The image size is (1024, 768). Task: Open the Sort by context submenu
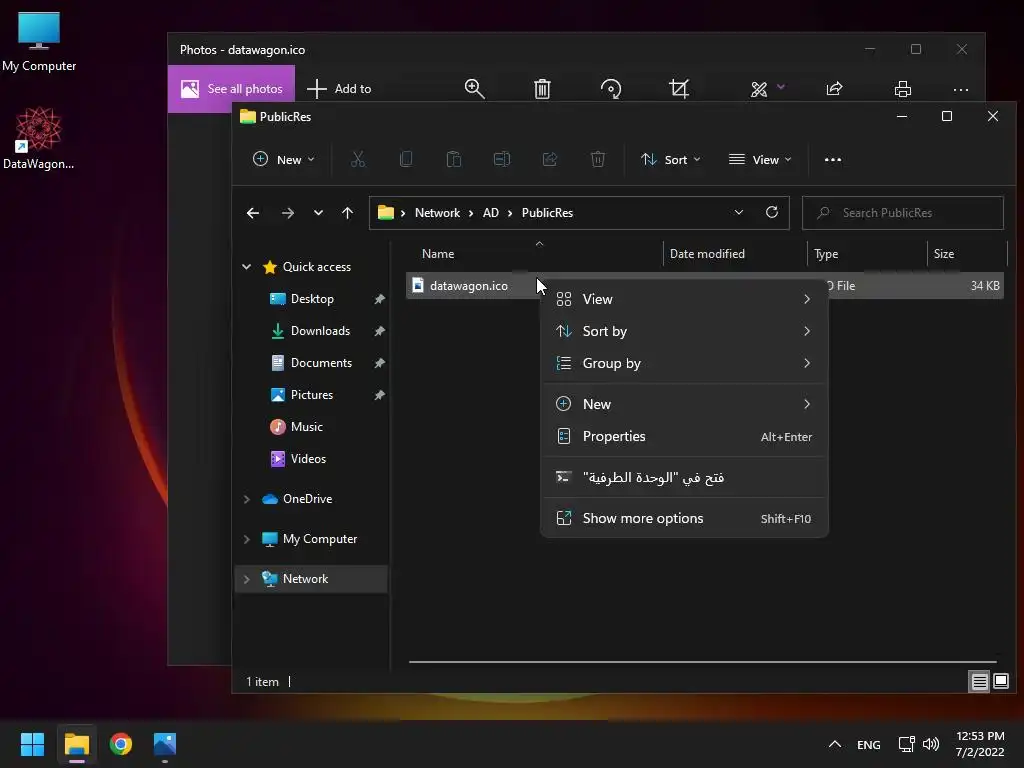click(x=684, y=331)
